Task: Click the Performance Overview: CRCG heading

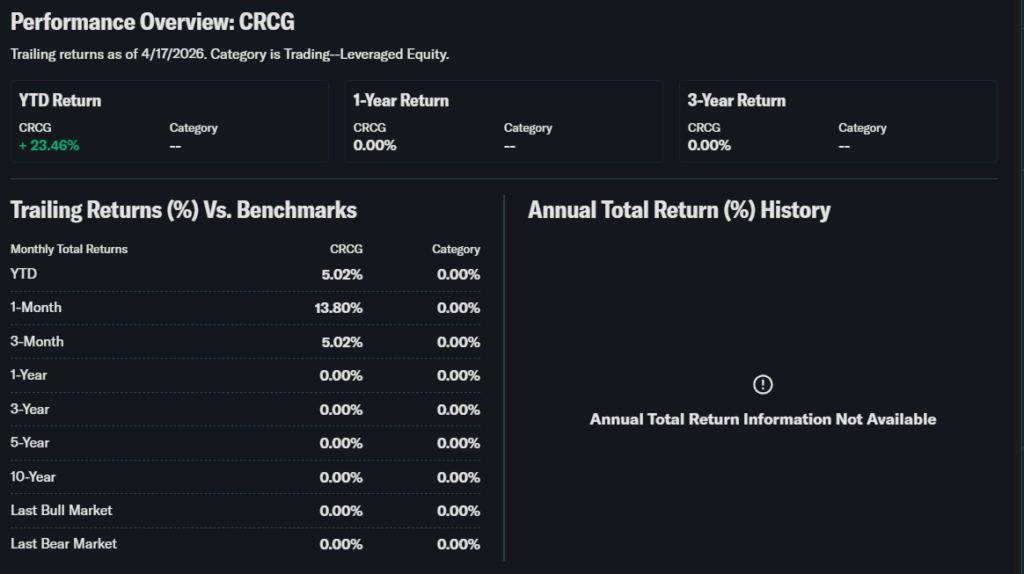Action: pyautogui.click(x=152, y=22)
